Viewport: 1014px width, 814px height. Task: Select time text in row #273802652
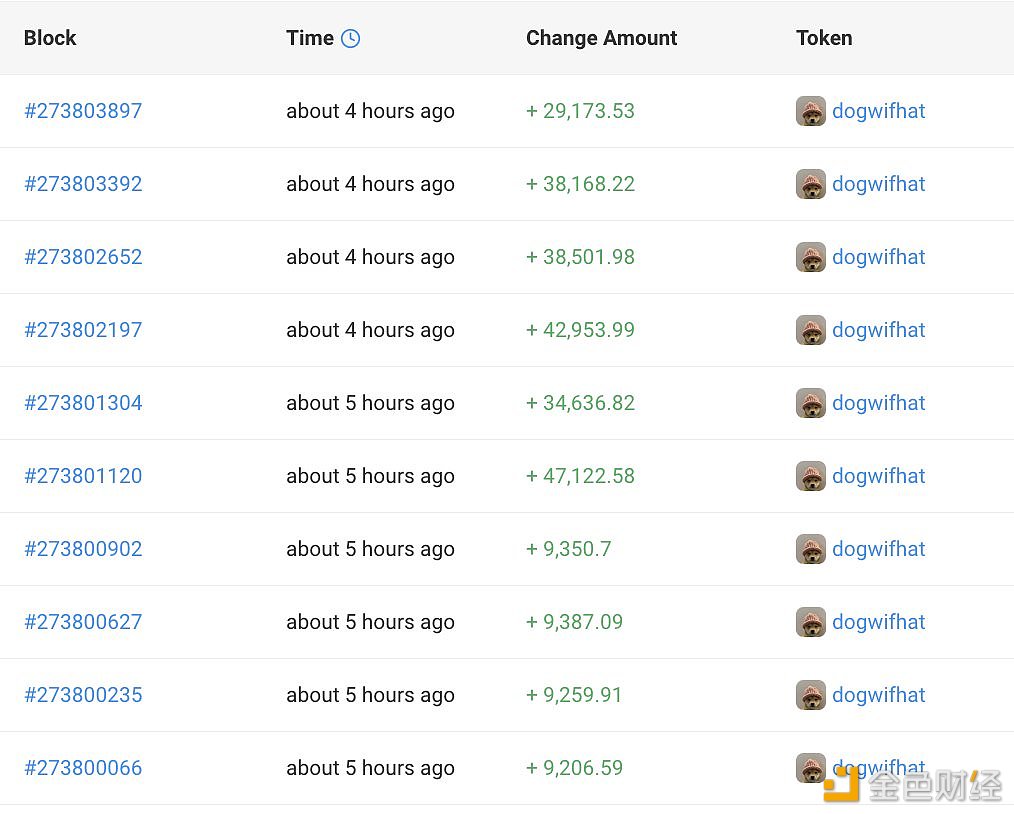pos(371,257)
